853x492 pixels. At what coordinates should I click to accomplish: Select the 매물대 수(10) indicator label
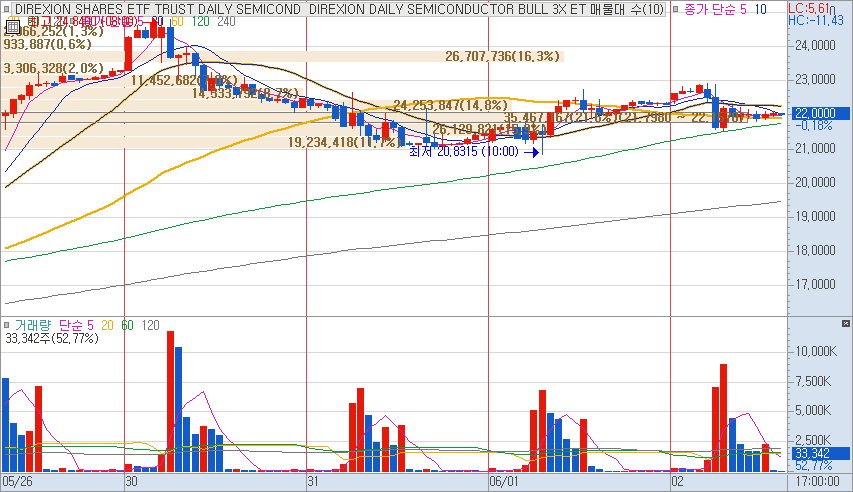pyautogui.click(x=627, y=9)
